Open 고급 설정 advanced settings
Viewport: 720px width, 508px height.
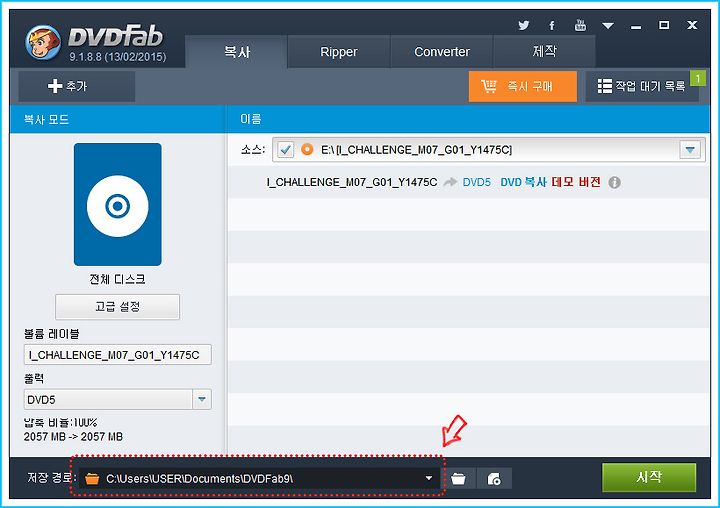118,306
